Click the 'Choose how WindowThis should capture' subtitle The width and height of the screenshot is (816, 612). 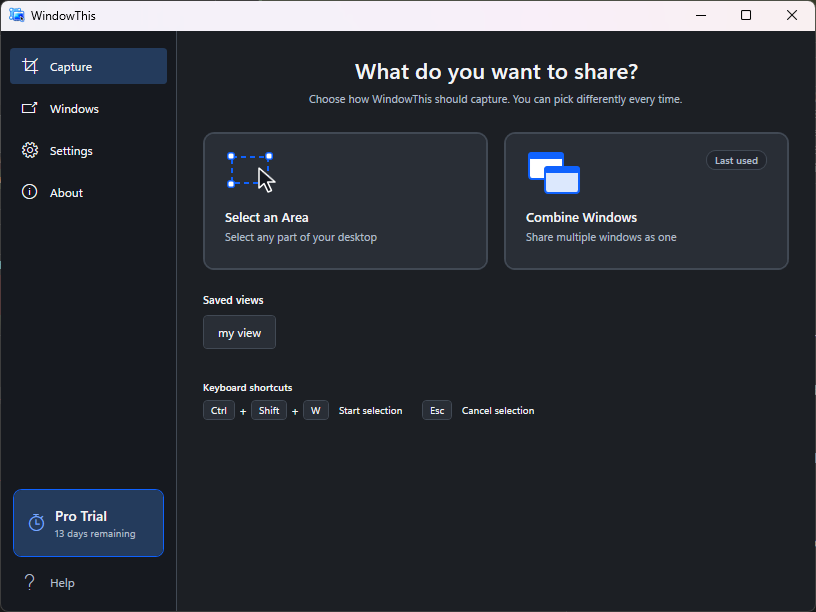pyautogui.click(x=495, y=99)
